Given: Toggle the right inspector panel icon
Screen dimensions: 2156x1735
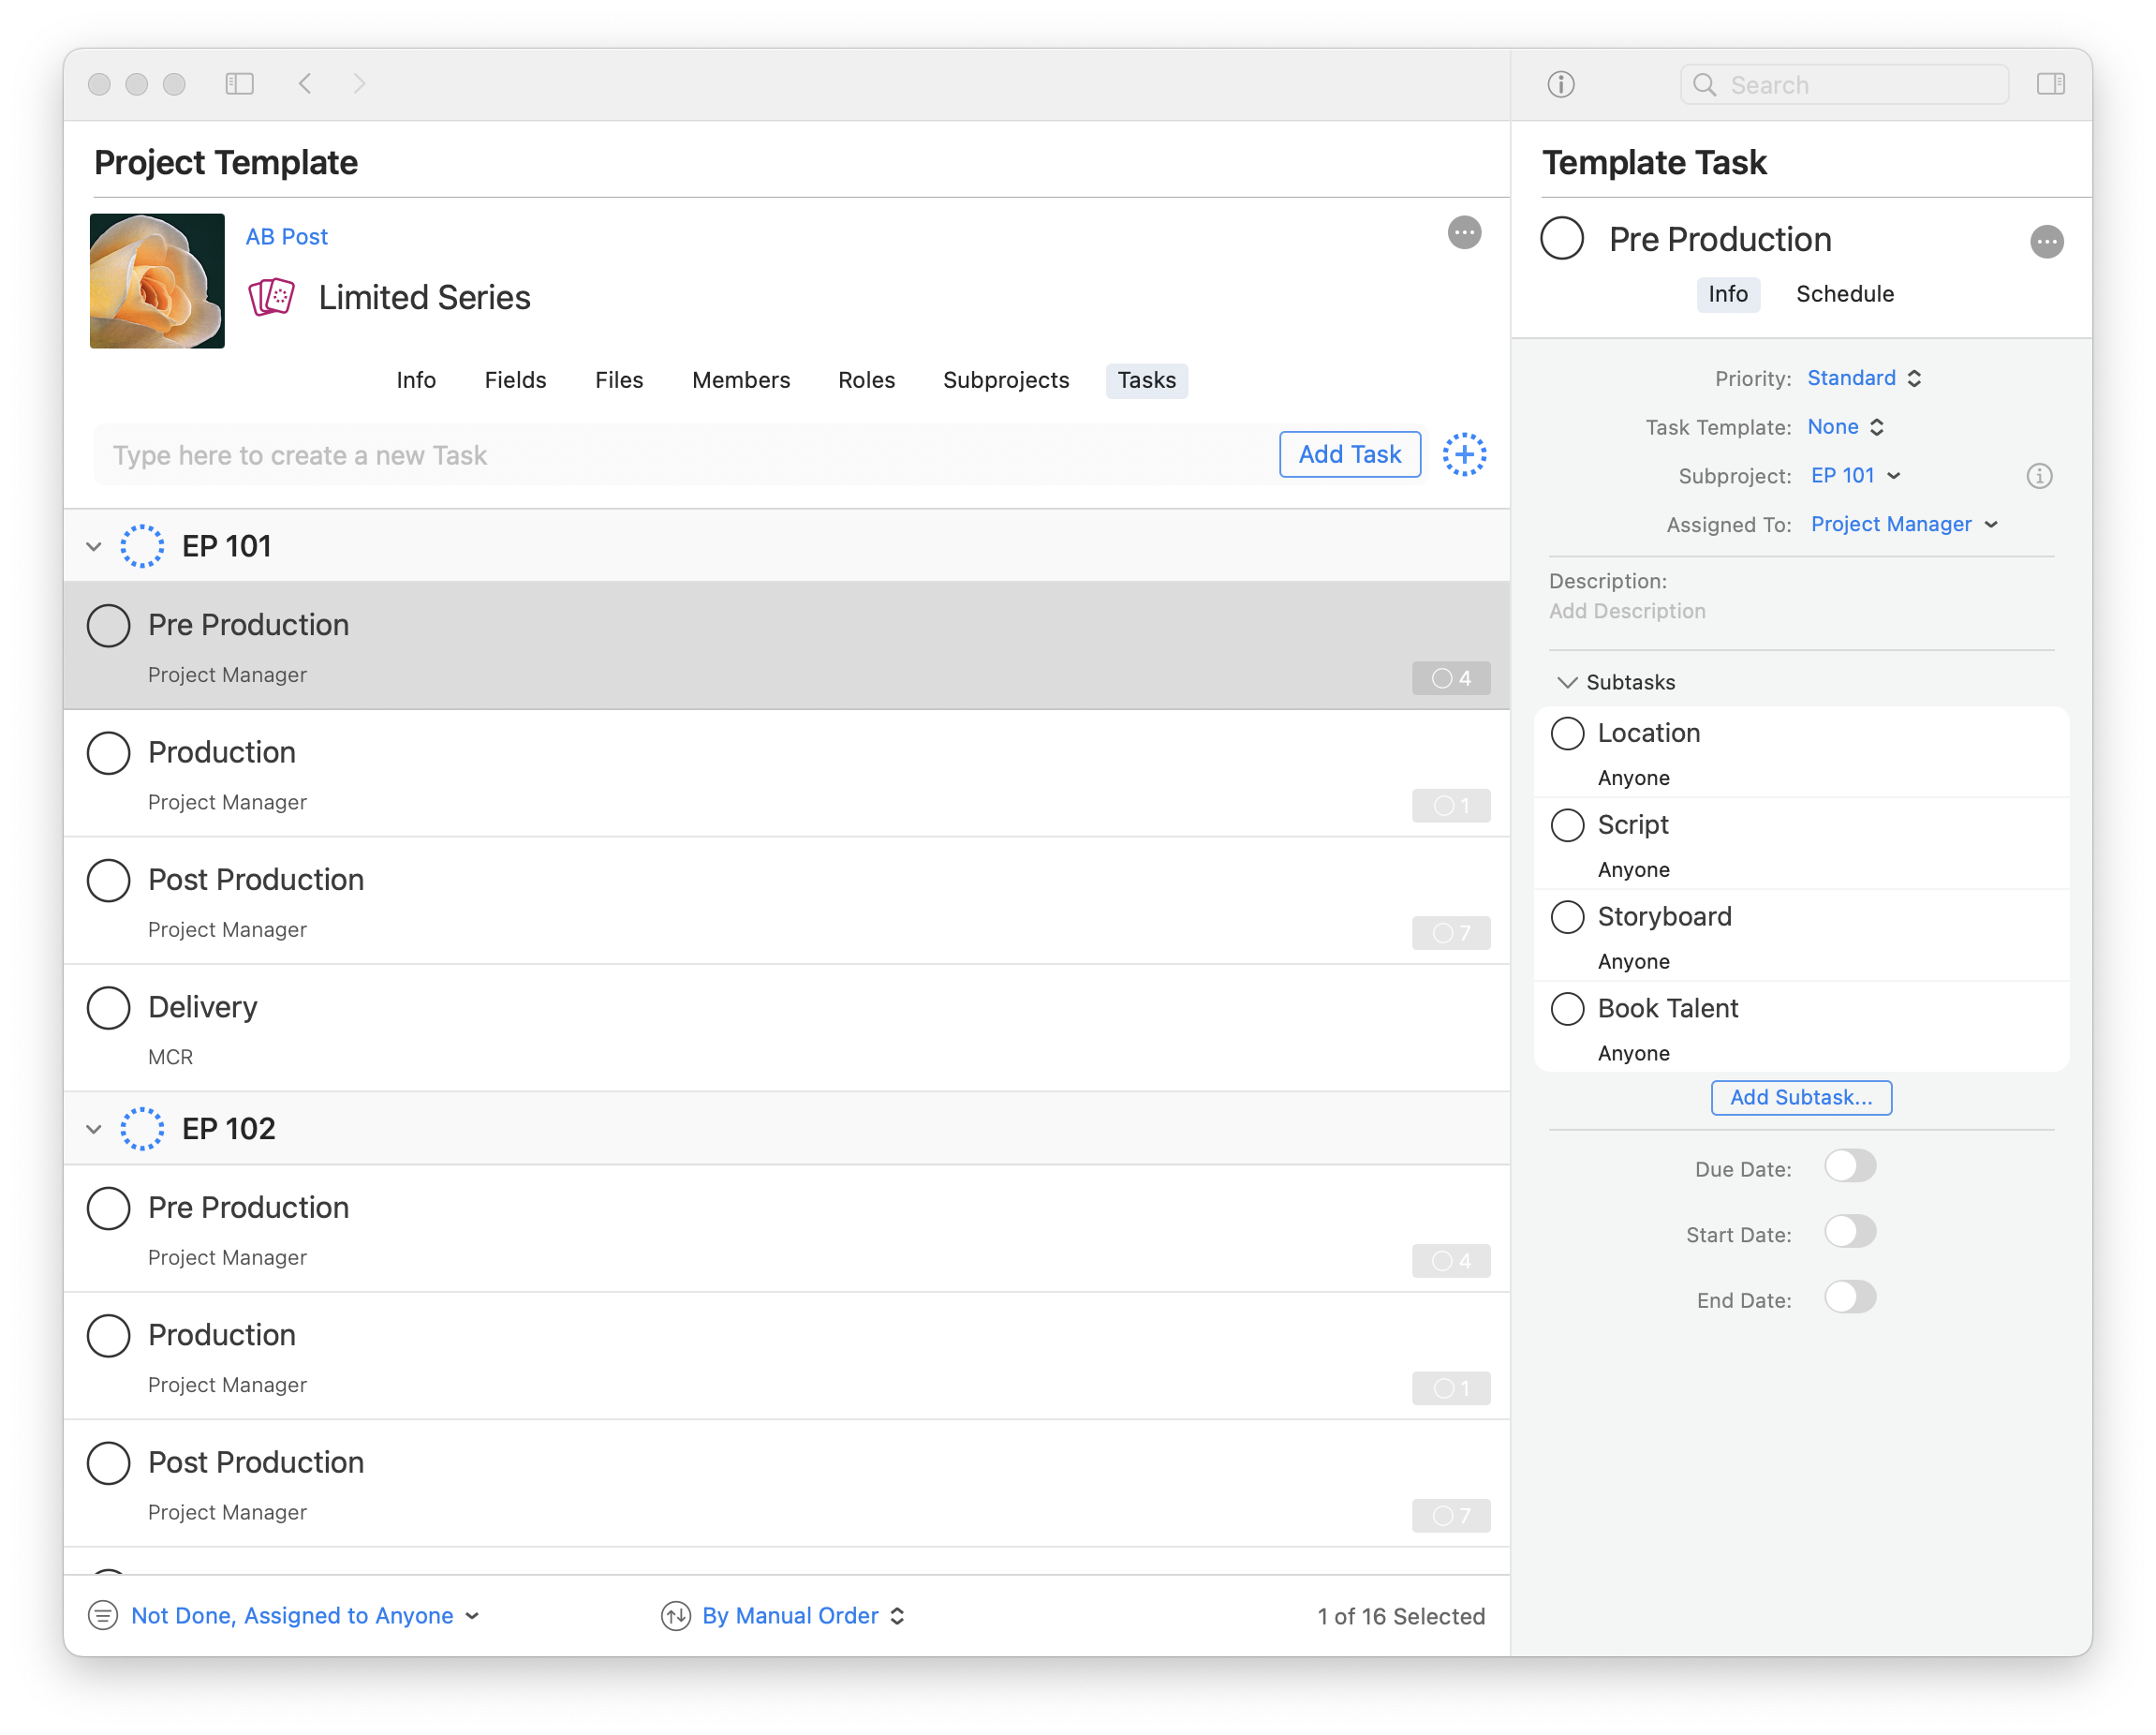Looking at the screenshot, I should (x=2050, y=84).
